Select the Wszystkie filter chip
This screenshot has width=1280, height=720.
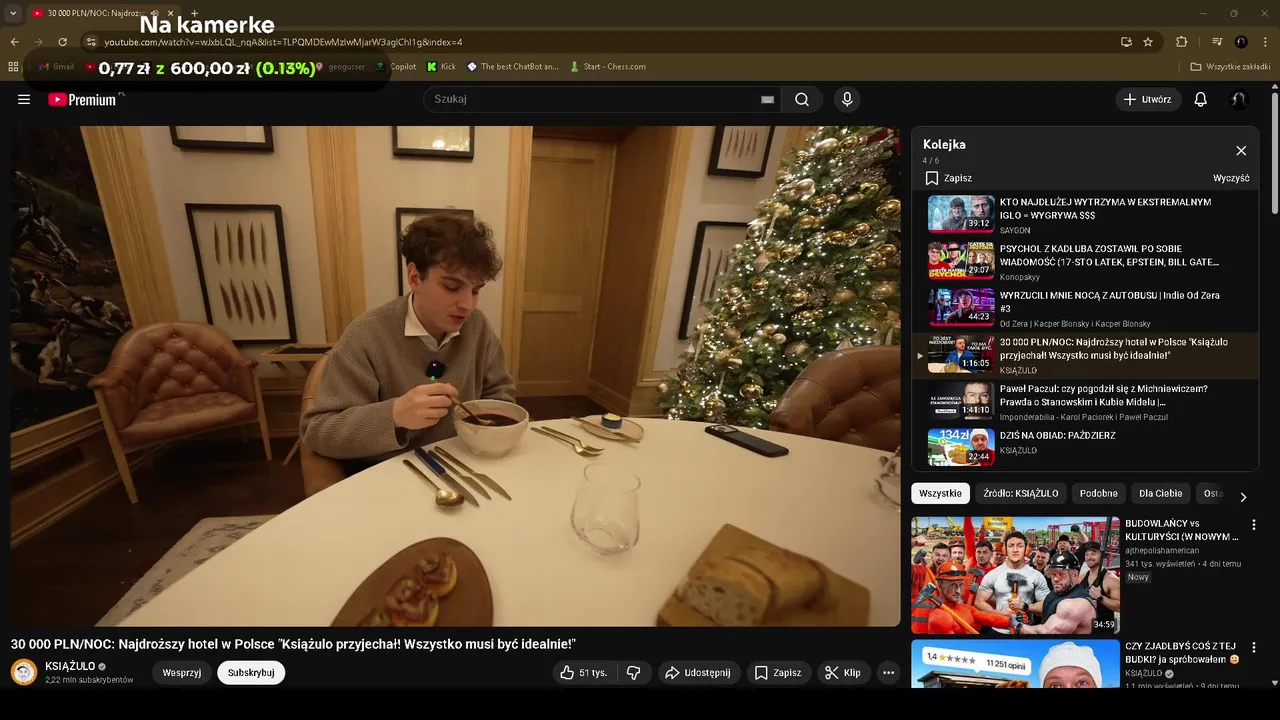click(x=940, y=493)
